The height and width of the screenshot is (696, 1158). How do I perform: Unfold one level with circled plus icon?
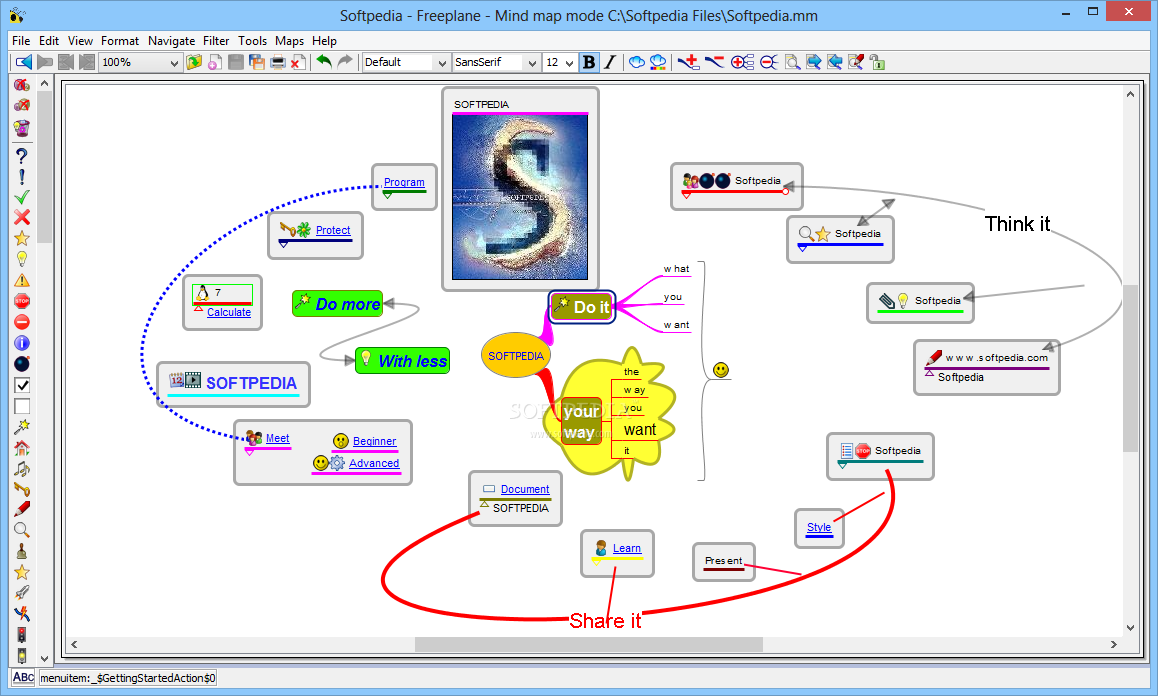pos(742,62)
